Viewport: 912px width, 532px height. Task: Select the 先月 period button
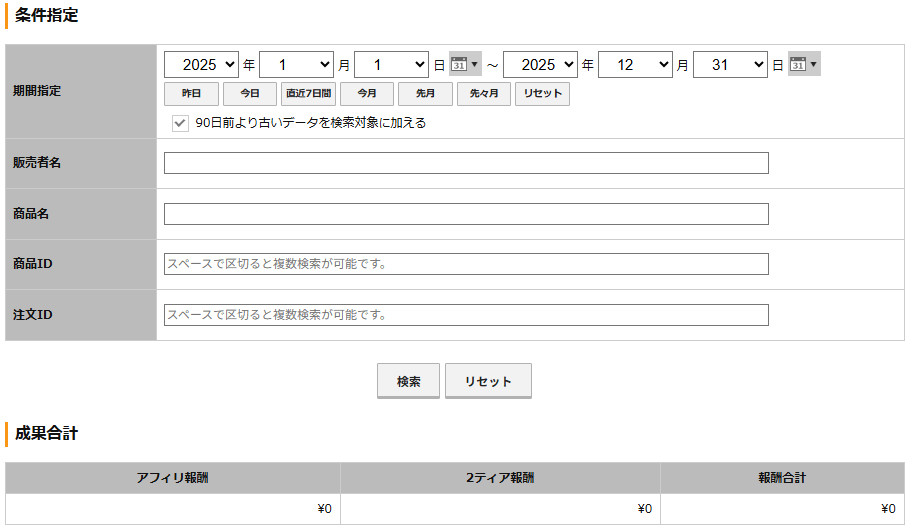(x=425, y=94)
